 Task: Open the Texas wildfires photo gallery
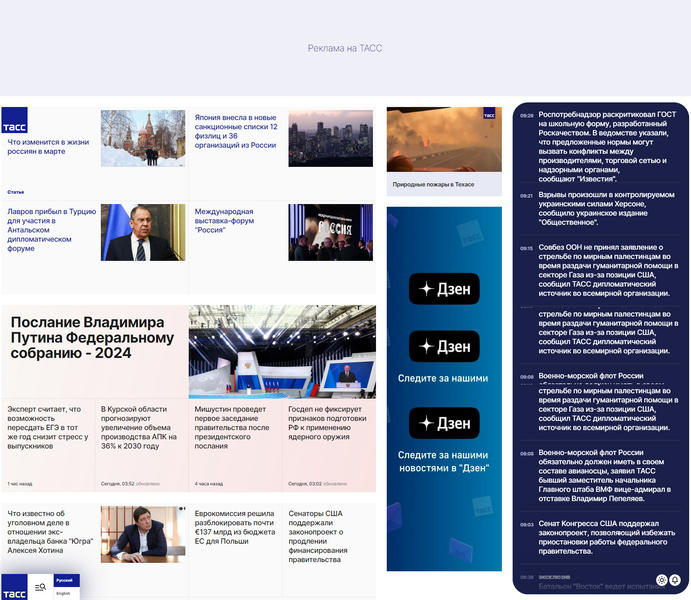click(x=444, y=150)
